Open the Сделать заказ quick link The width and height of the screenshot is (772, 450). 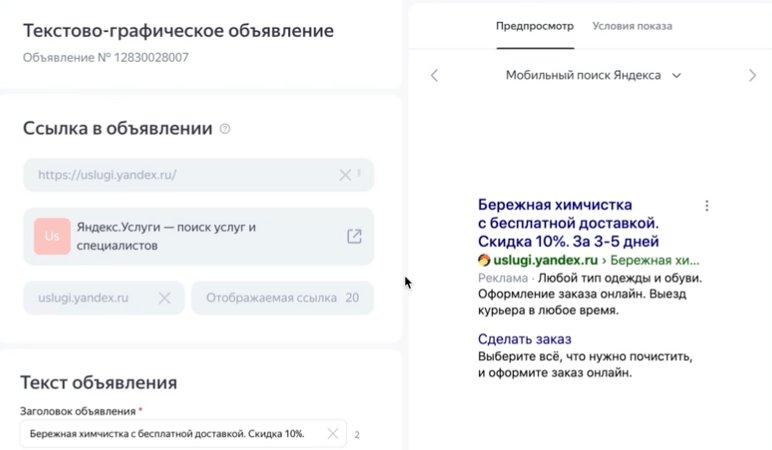coord(524,339)
